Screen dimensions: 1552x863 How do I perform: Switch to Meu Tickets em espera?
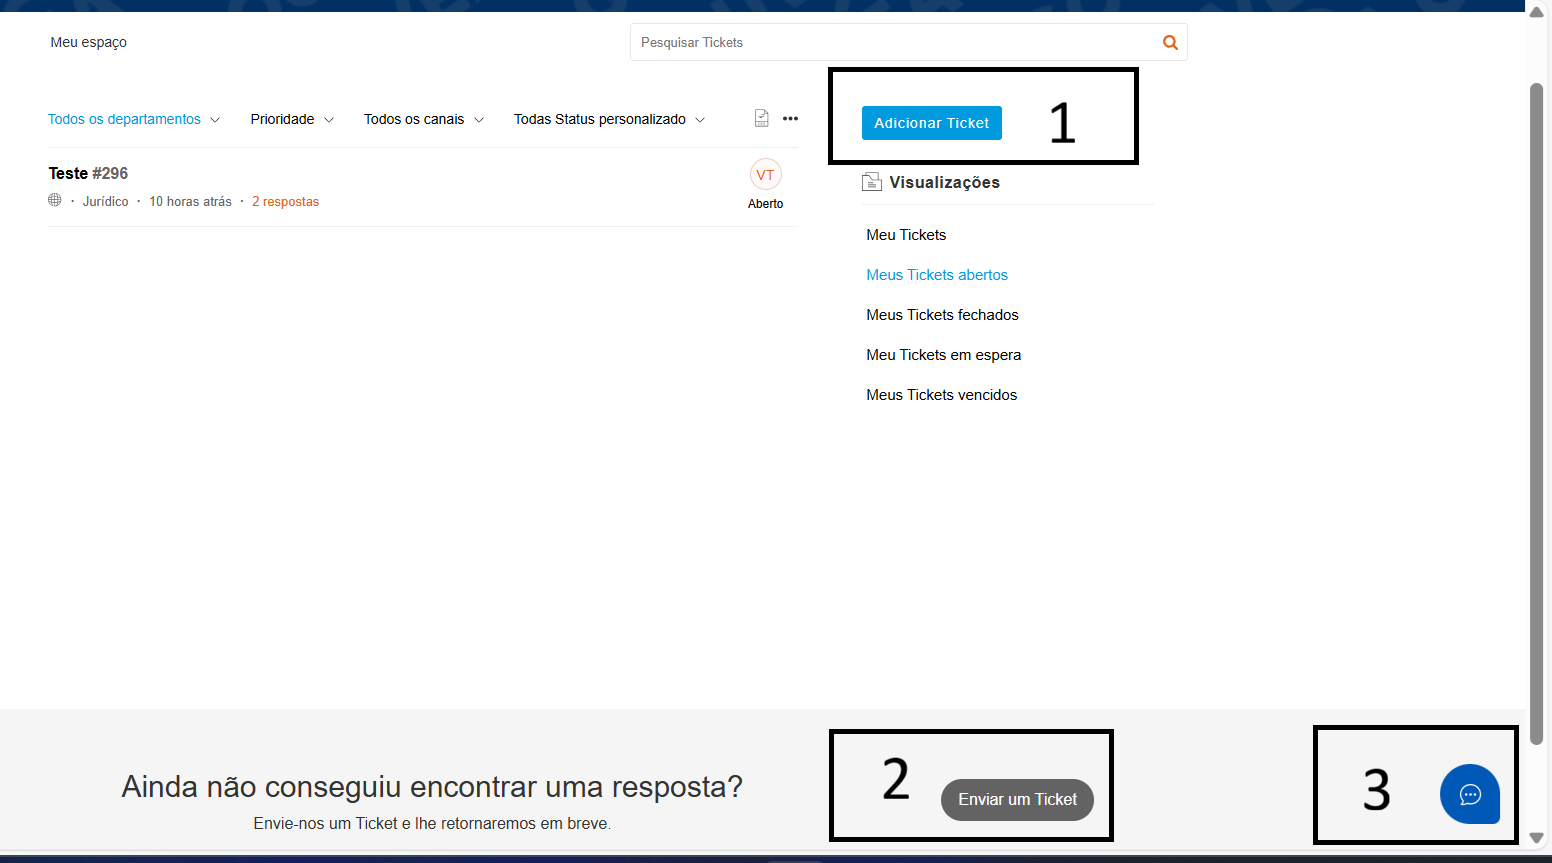pos(943,355)
